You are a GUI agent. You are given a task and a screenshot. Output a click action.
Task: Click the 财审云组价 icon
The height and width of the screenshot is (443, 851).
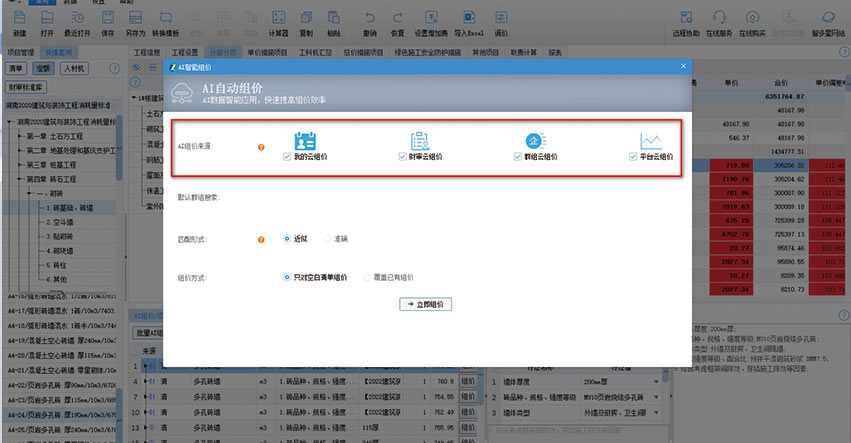pyautogui.click(x=420, y=141)
